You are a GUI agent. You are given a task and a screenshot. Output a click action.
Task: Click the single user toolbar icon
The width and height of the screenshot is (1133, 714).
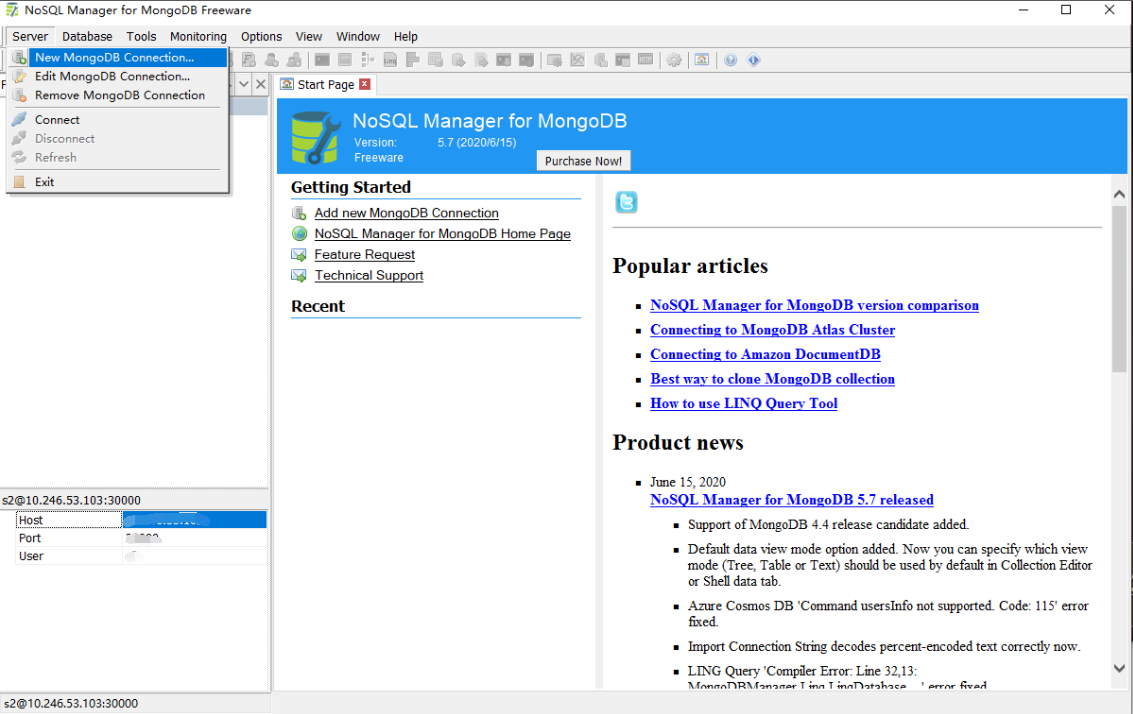coord(272,60)
